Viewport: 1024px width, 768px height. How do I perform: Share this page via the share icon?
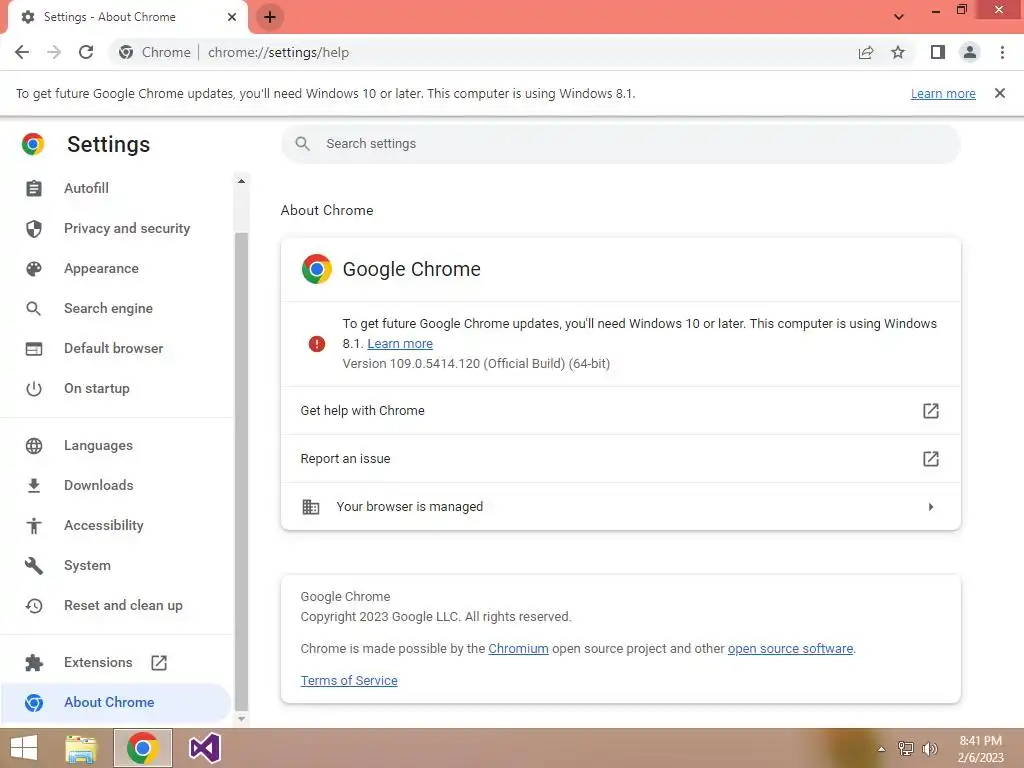[x=866, y=52]
